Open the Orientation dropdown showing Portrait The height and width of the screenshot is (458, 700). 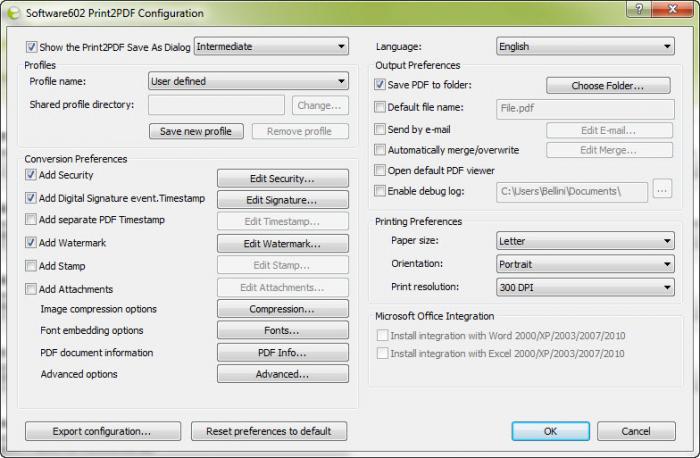tap(585, 264)
